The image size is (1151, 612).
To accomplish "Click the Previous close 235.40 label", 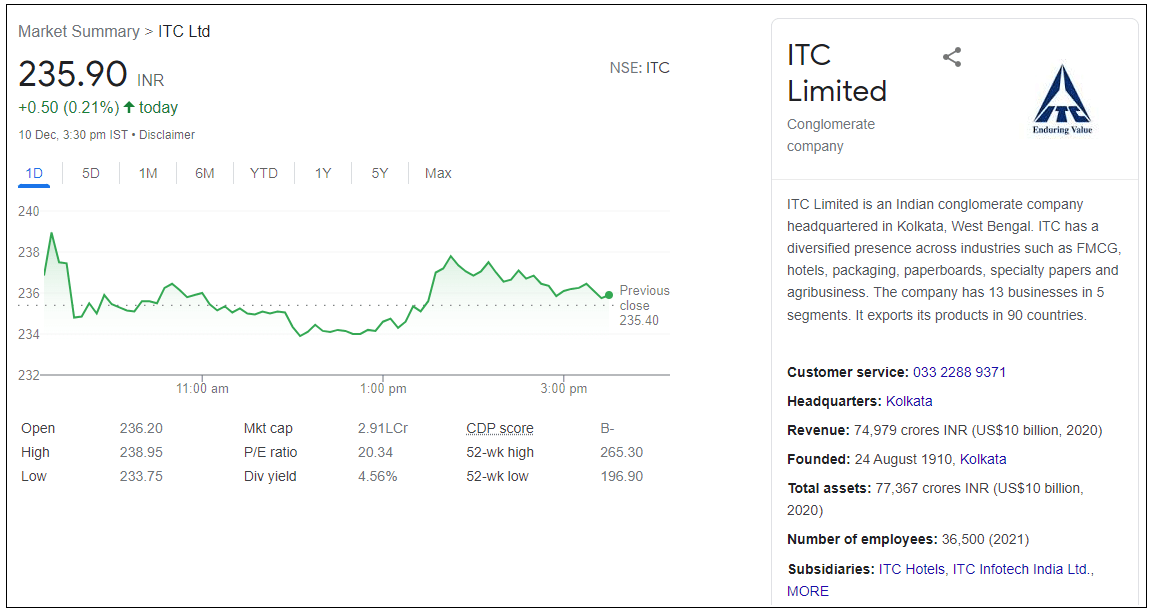I will pos(644,305).
